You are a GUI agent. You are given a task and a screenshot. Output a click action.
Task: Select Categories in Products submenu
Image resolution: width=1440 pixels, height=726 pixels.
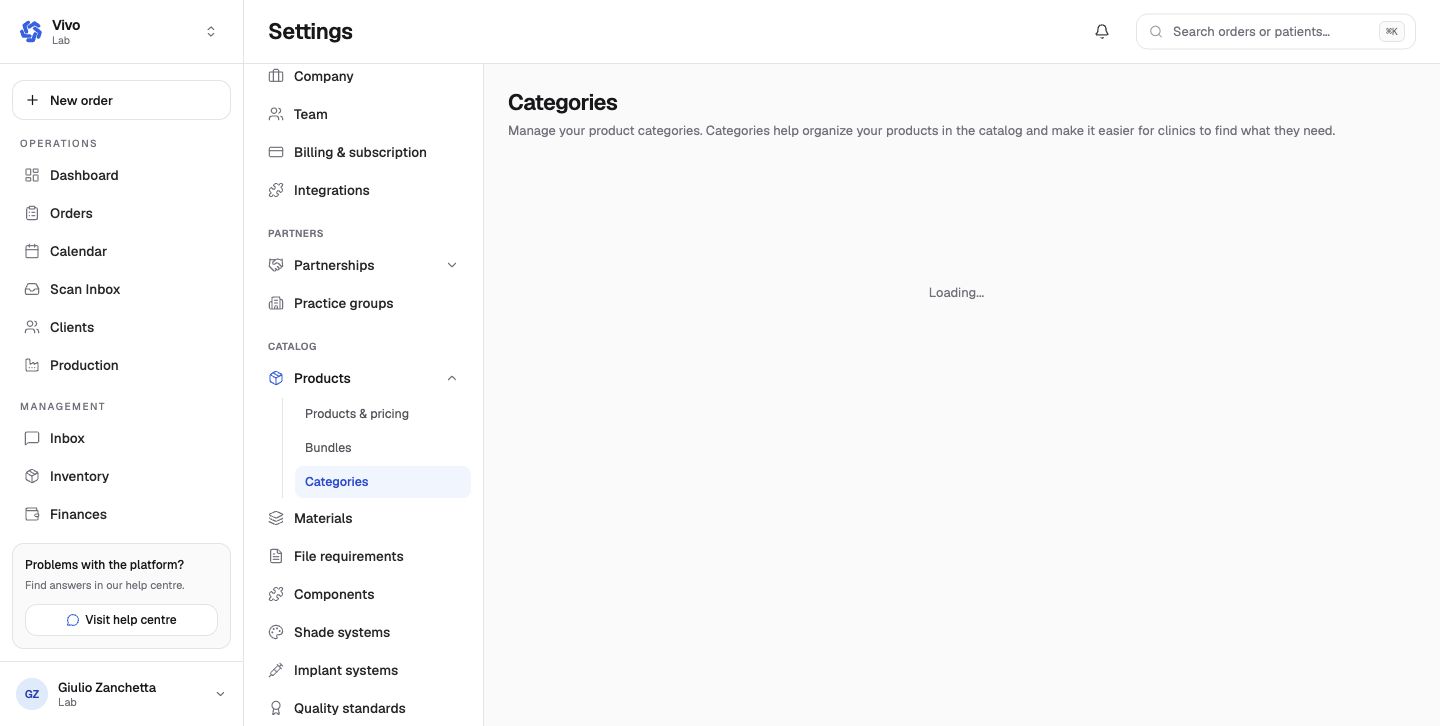382,482
